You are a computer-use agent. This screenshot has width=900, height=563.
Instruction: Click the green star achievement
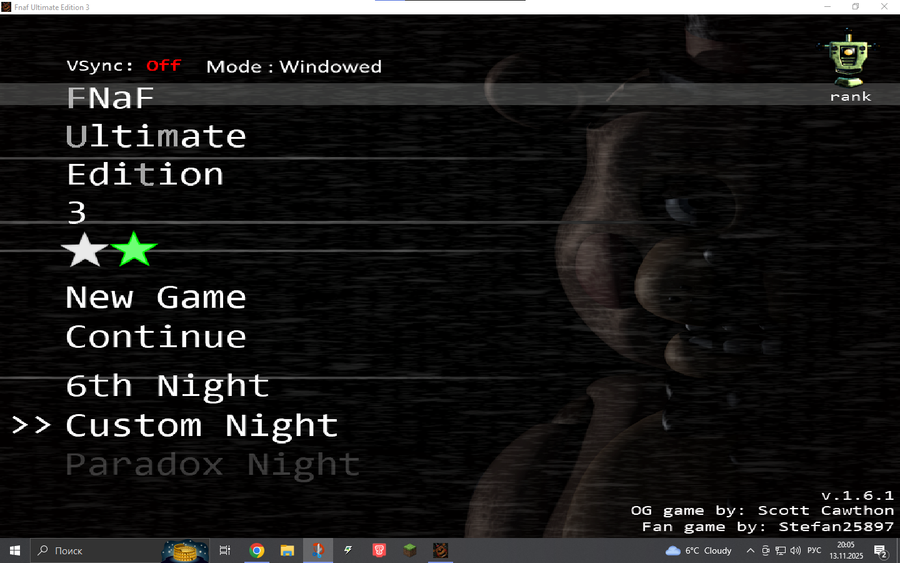[134, 250]
